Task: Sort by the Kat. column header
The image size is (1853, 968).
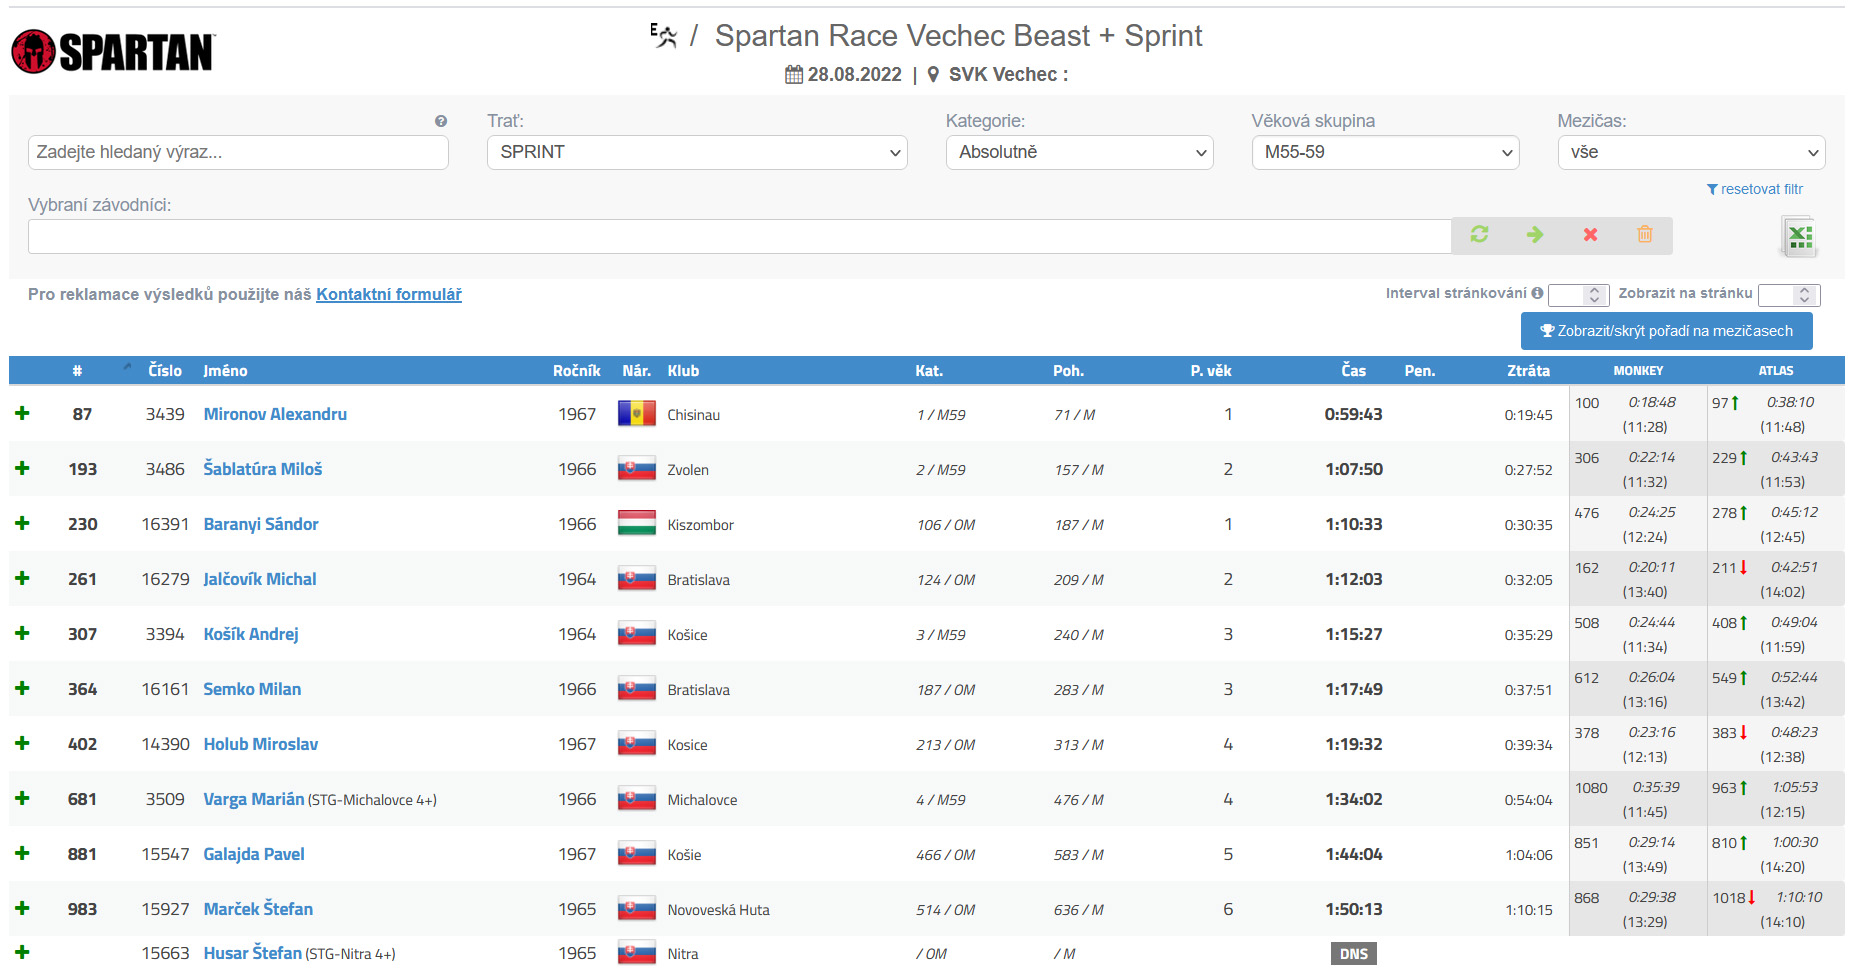Action: coord(929,371)
